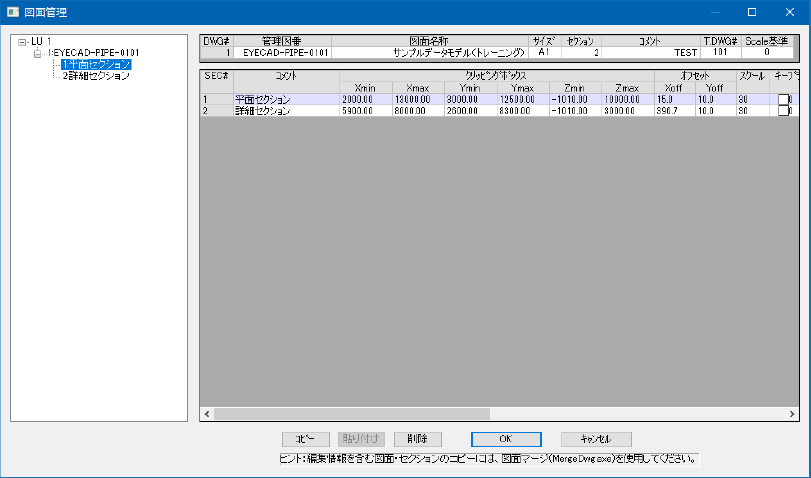Toggle keep checkbox for 平面セクション row
Screen dimensions: 811x478
pyautogui.click(x=784, y=99)
